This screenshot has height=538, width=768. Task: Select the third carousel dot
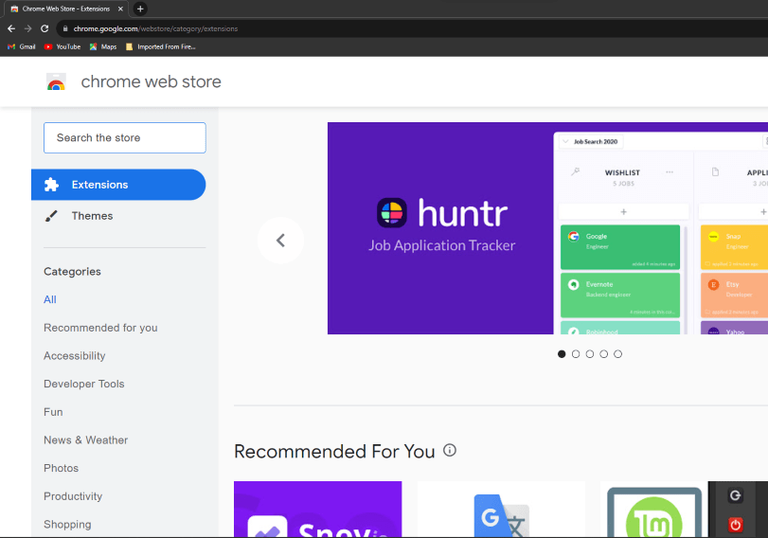coord(590,354)
